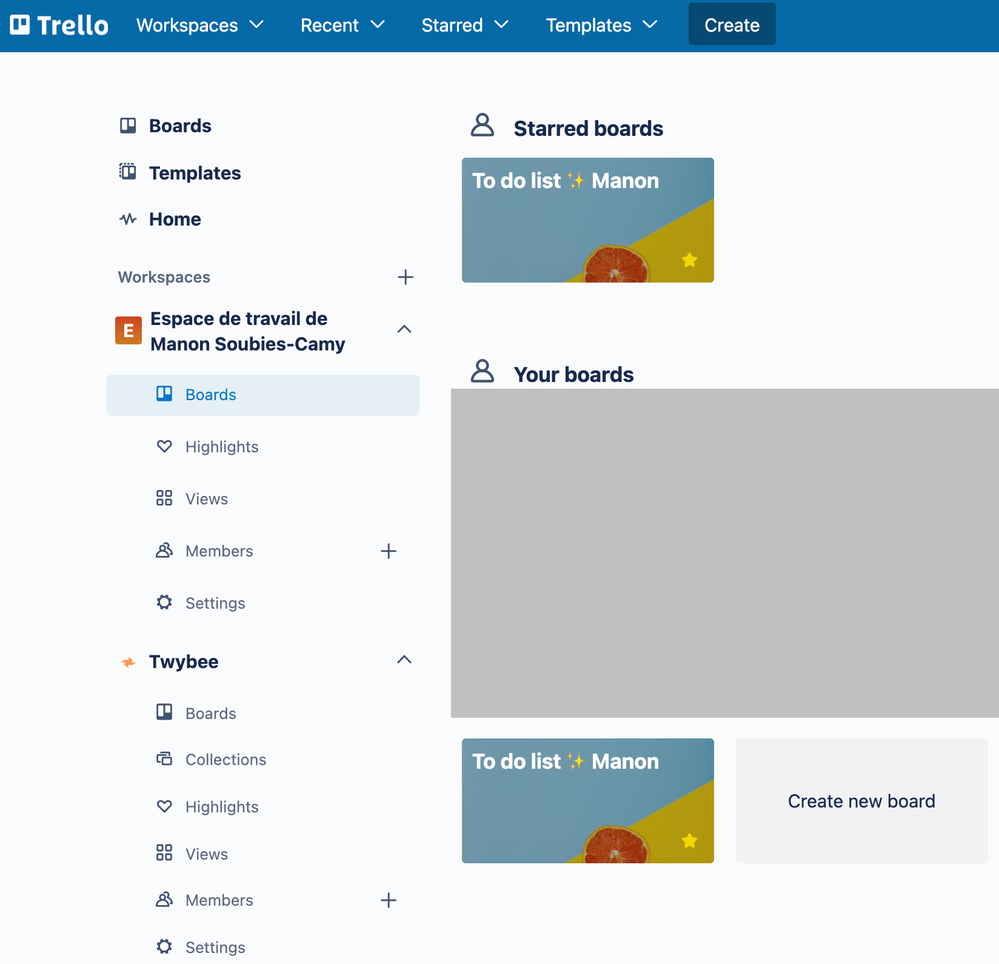Open the Starred dropdown menu
Image resolution: width=999 pixels, height=964 pixels.
pyautogui.click(x=465, y=25)
